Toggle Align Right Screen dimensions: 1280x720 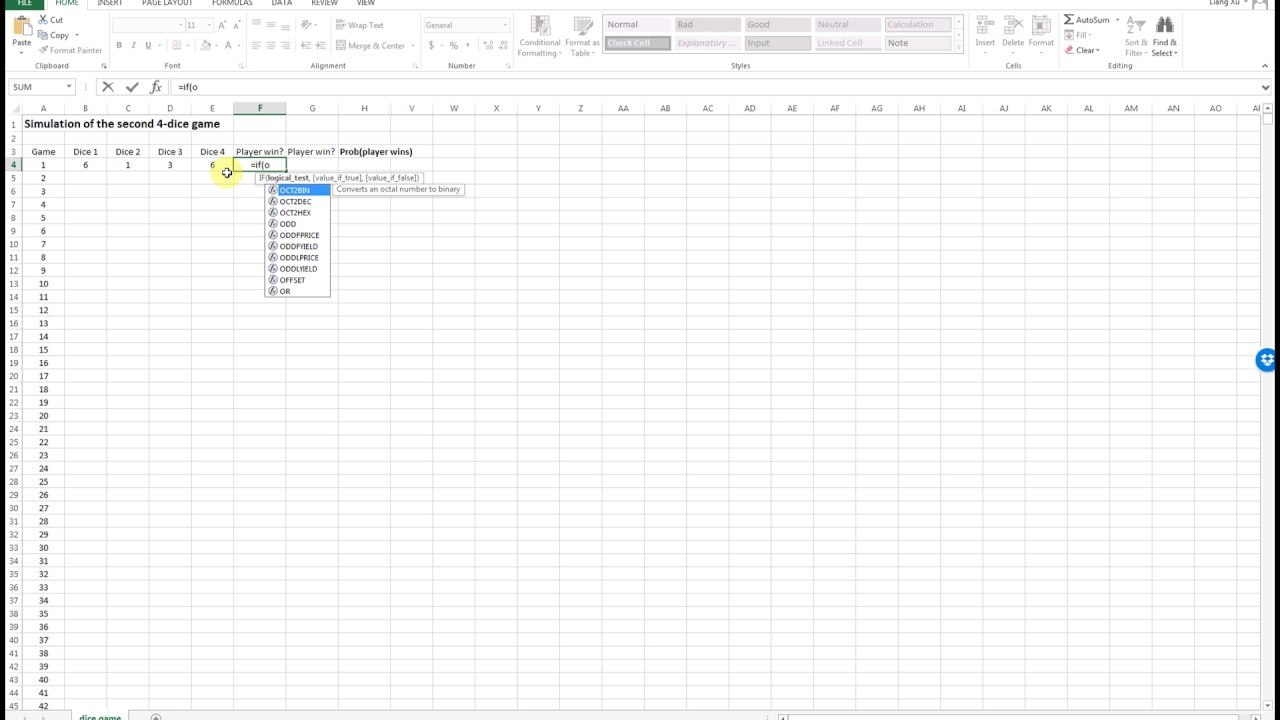(285, 45)
